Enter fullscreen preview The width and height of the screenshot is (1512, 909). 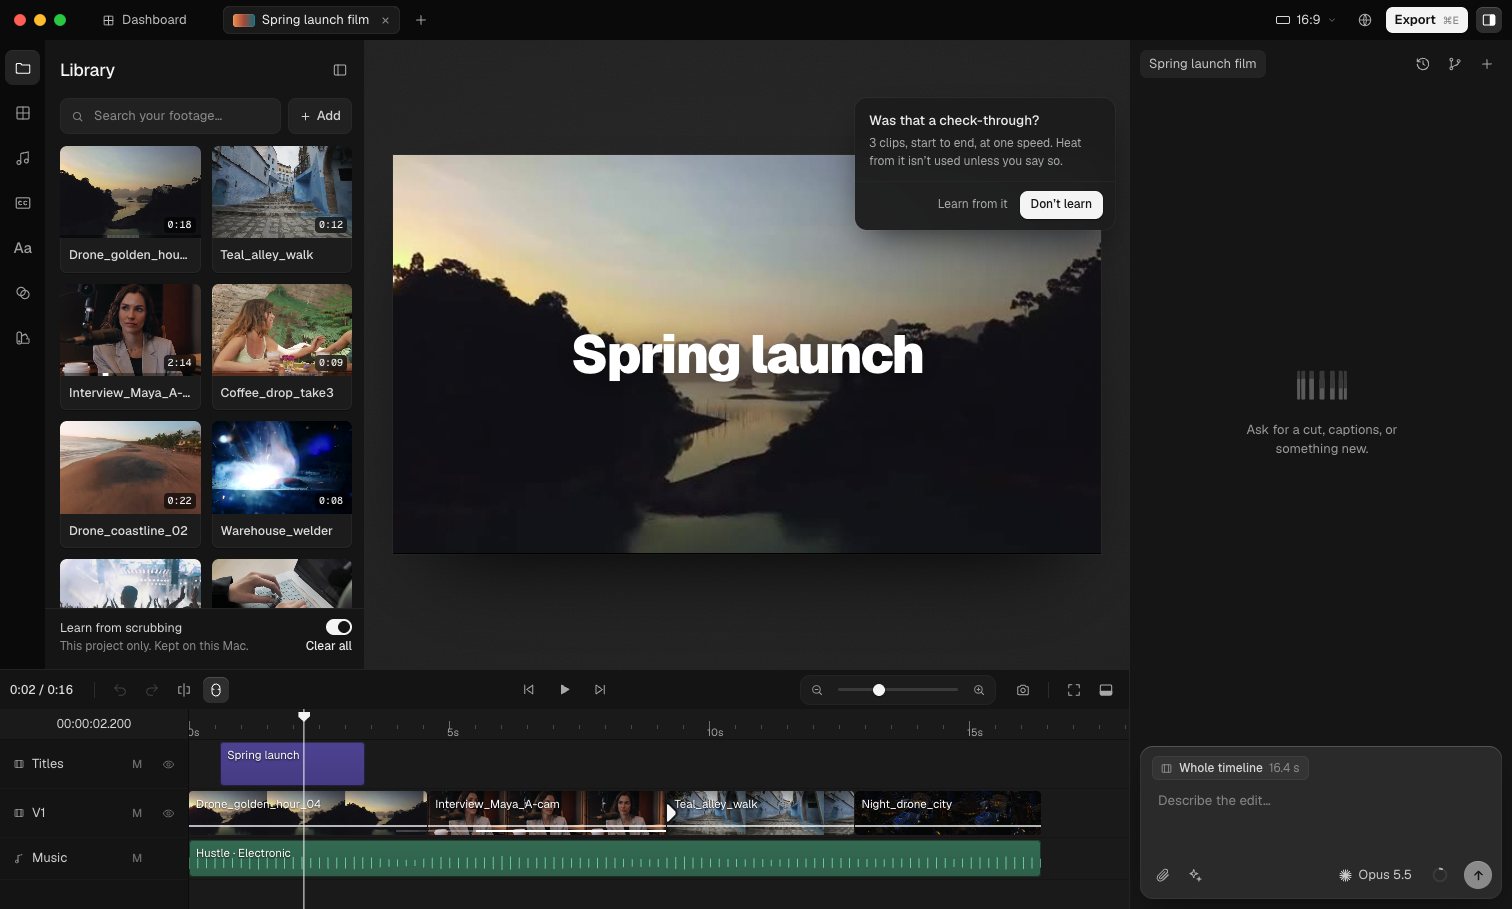coord(1074,690)
